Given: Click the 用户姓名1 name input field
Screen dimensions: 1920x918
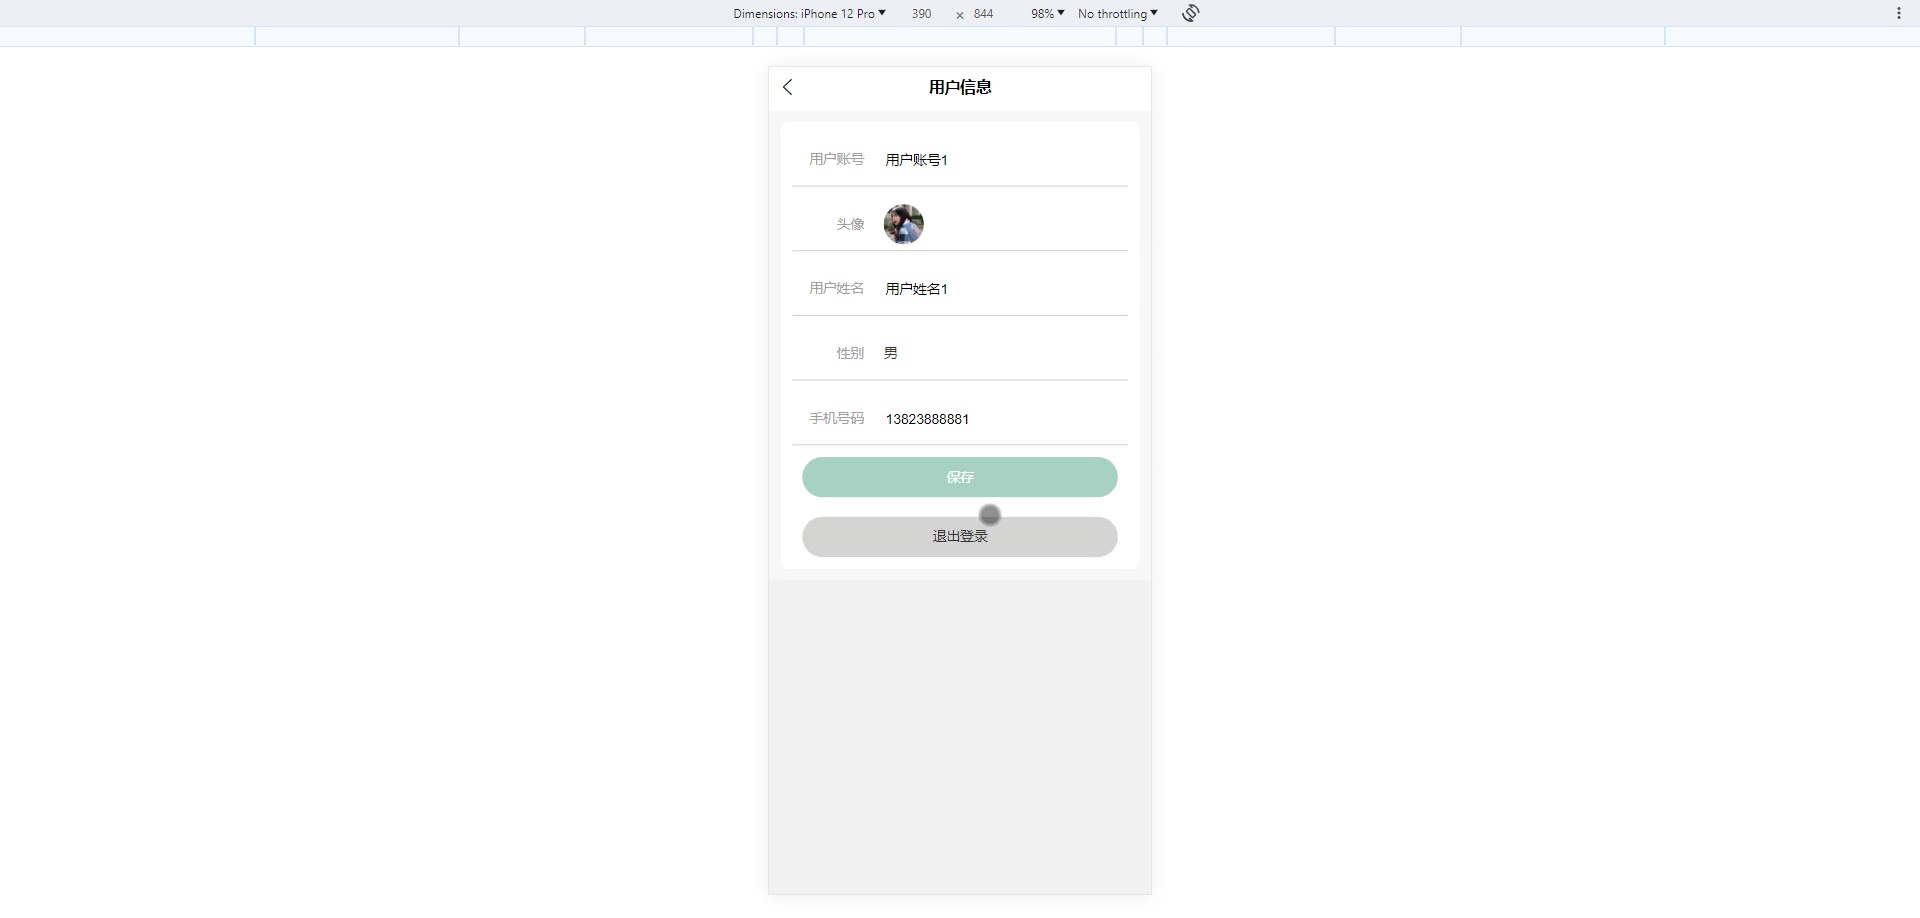Looking at the screenshot, I should pos(1000,289).
